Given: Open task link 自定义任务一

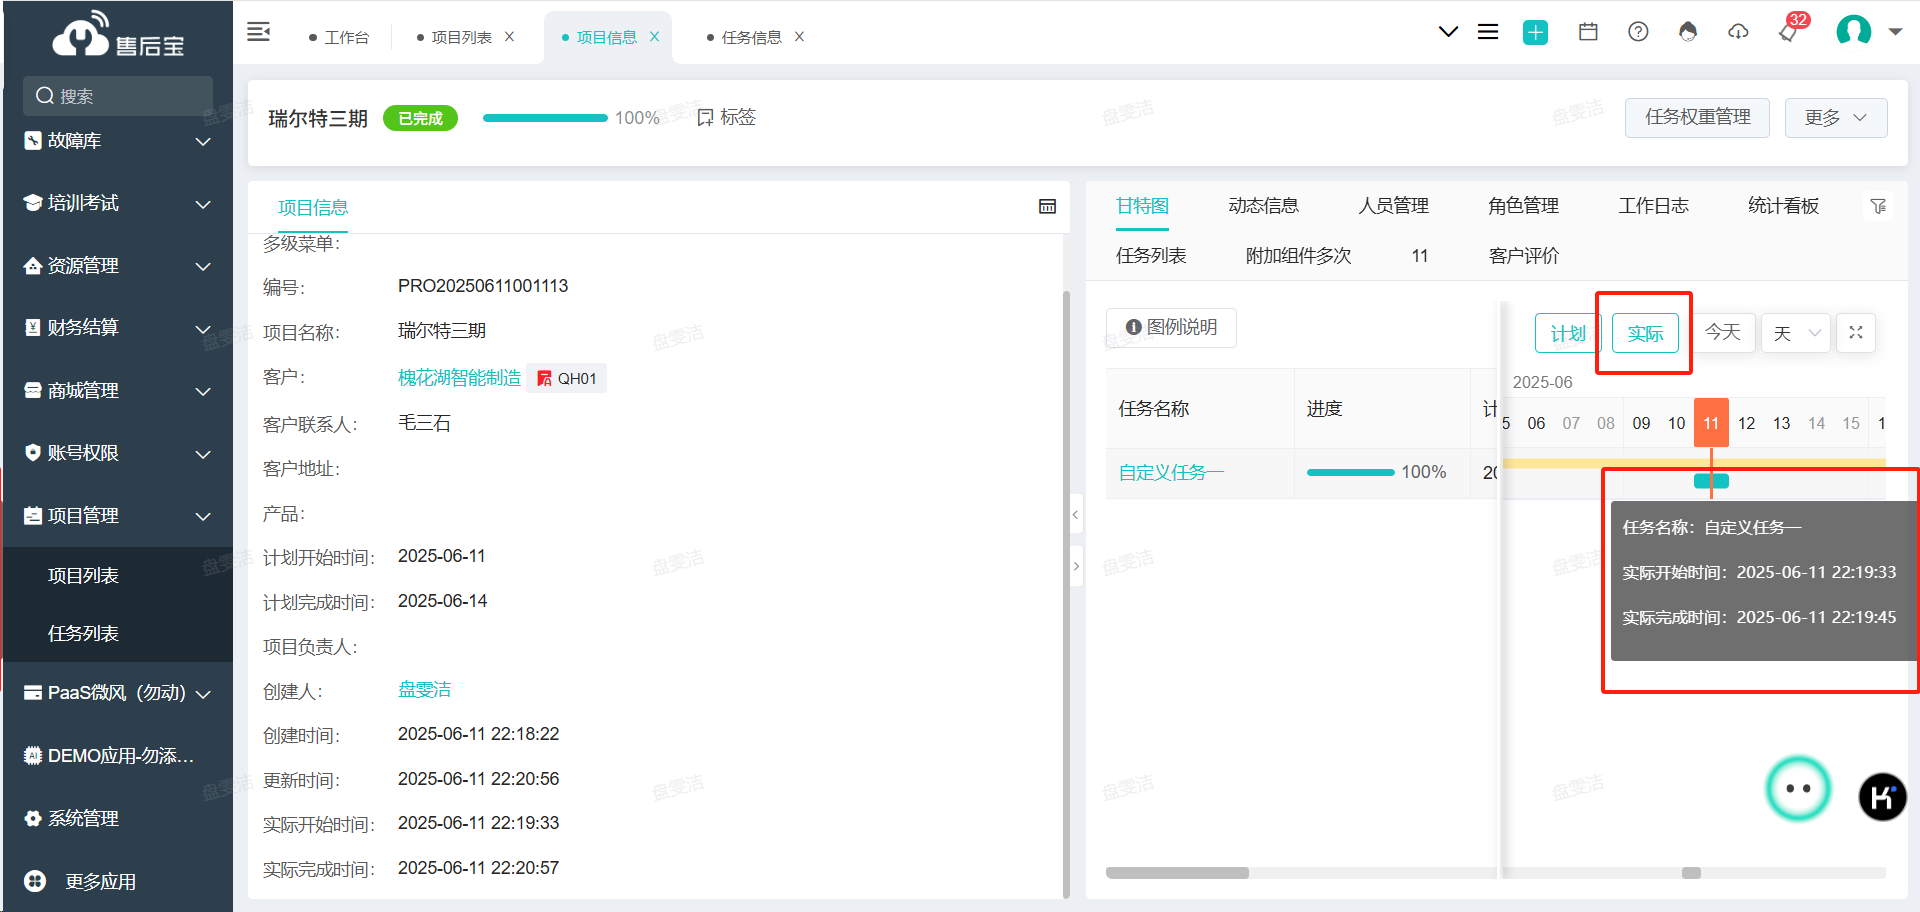Looking at the screenshot, I should pos(1171,472).
